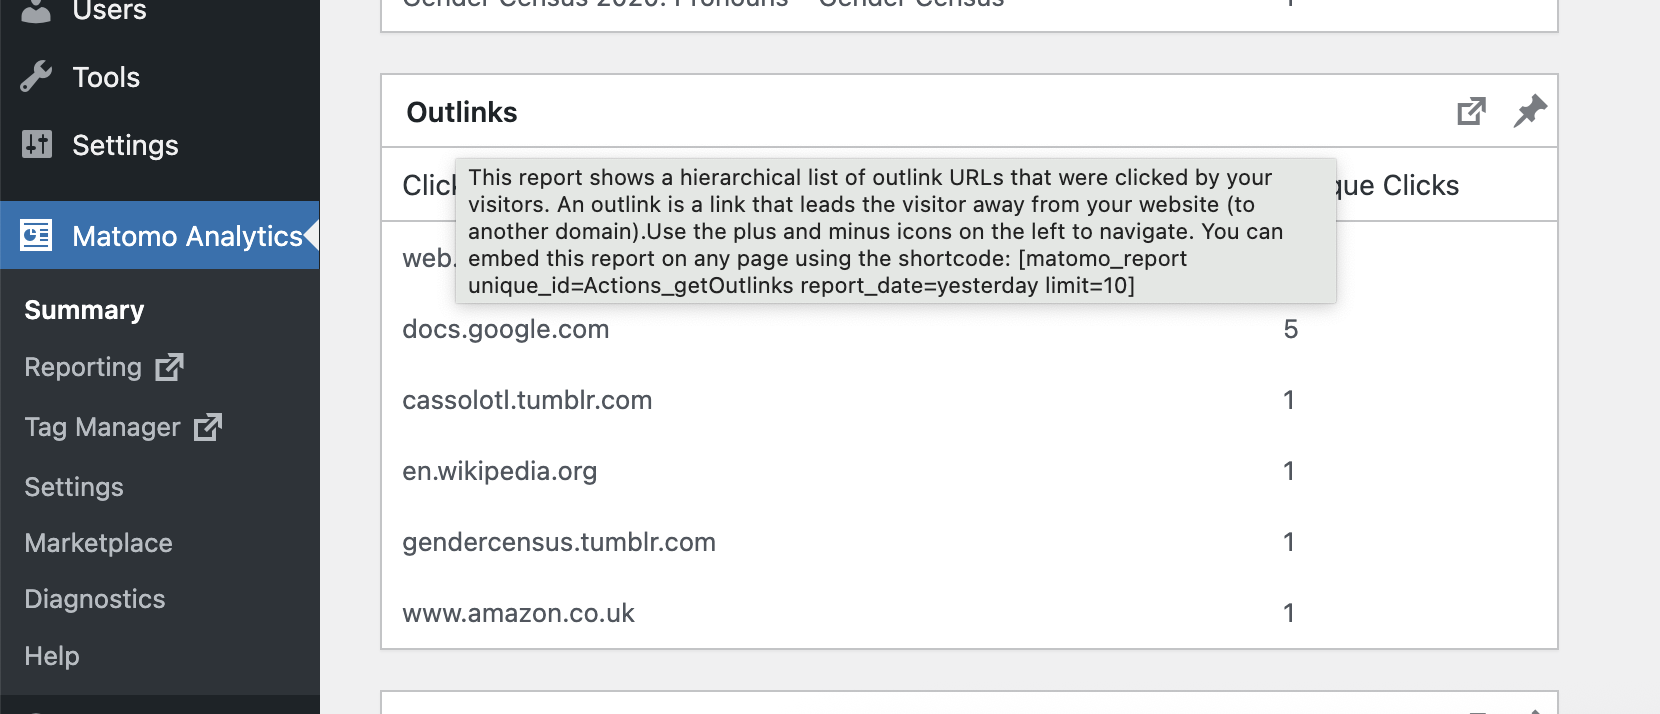Select the www.amazon.co.uk outlink row
Screen dimensions: 1660x714
point(518,613)
